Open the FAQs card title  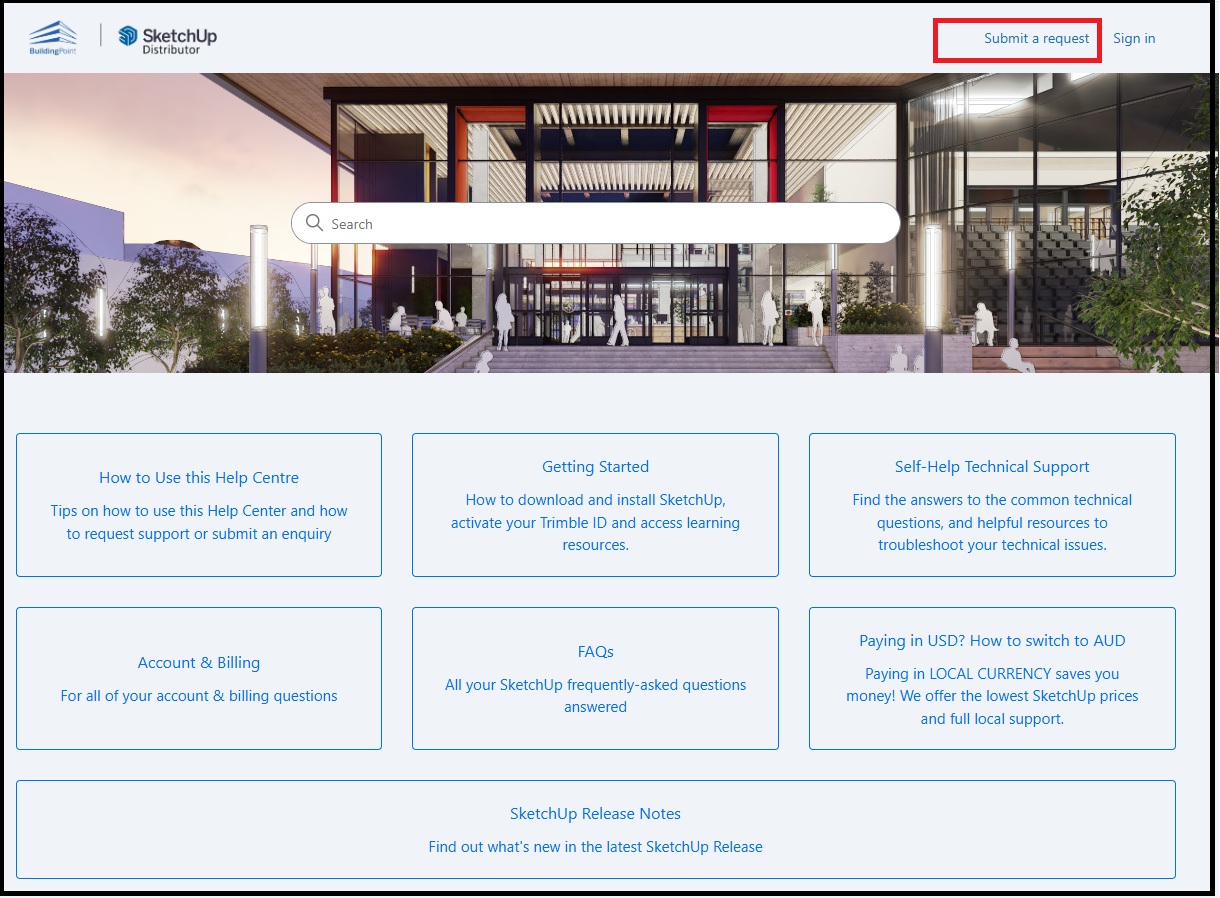coord(595,652)
